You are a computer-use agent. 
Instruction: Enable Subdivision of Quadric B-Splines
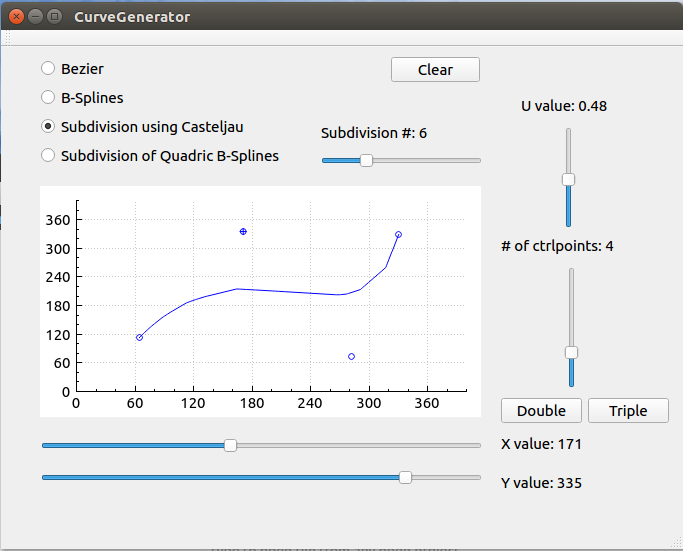[x=48, y=156]
